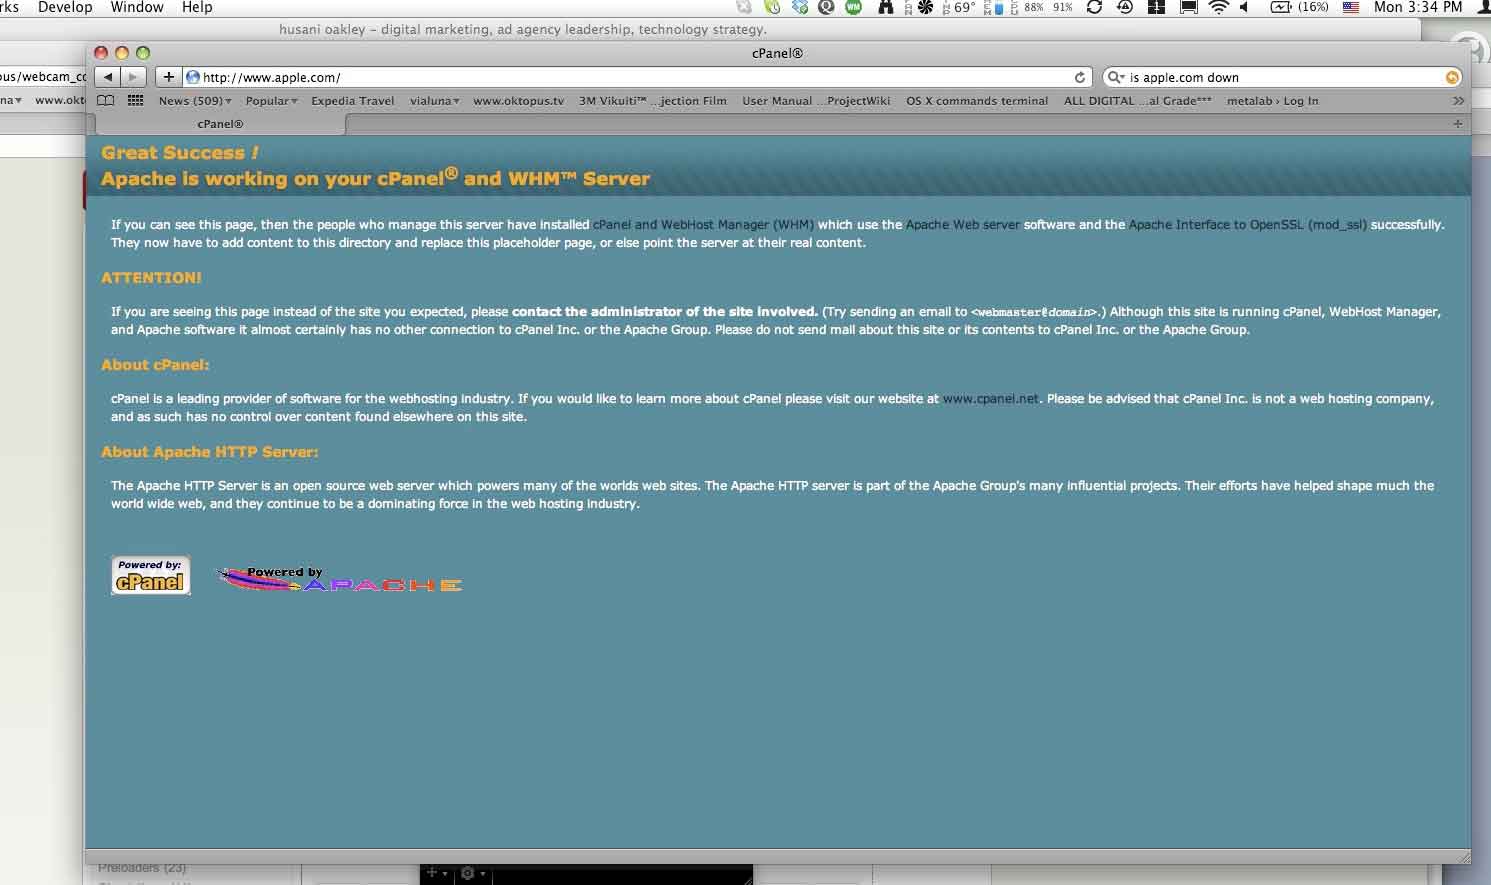
Task: Click the 'ATTENTION!' heading
Action: click(x=151, y=278)
